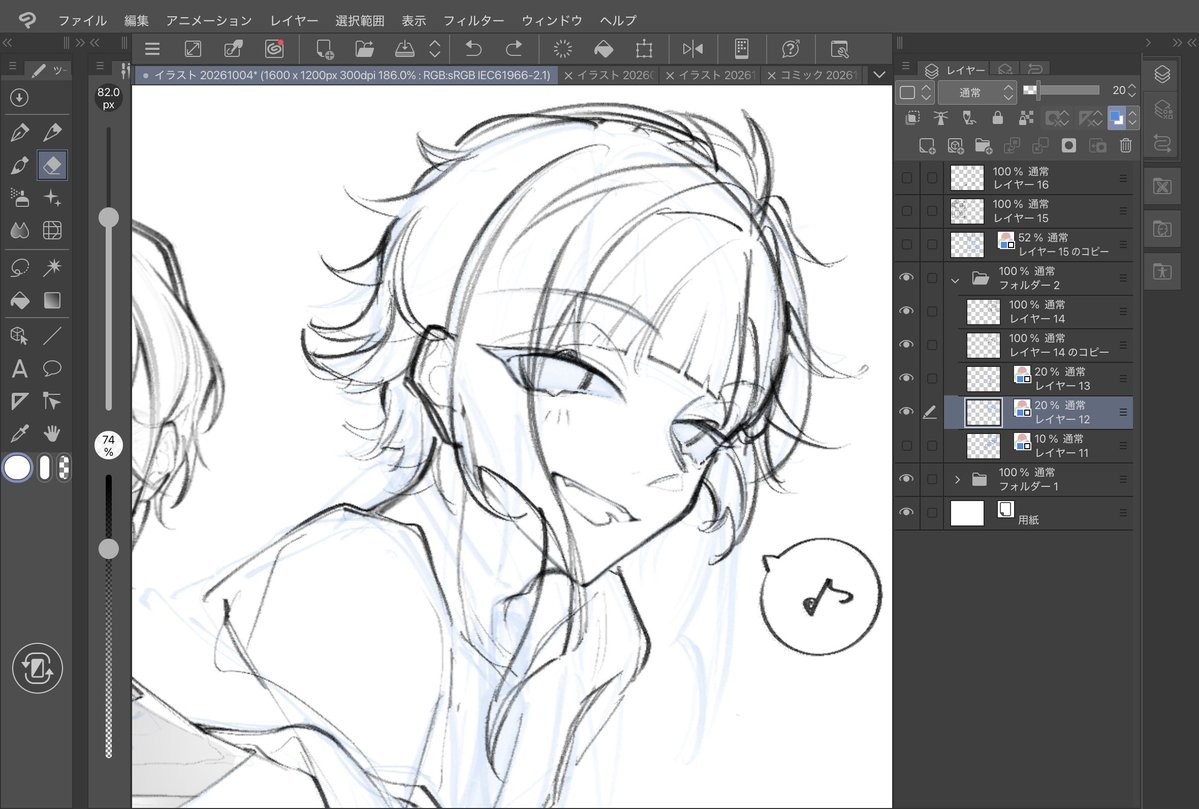Open the ファイル menu
Viewport: 1199px width, 809px height.
[83, 20]
